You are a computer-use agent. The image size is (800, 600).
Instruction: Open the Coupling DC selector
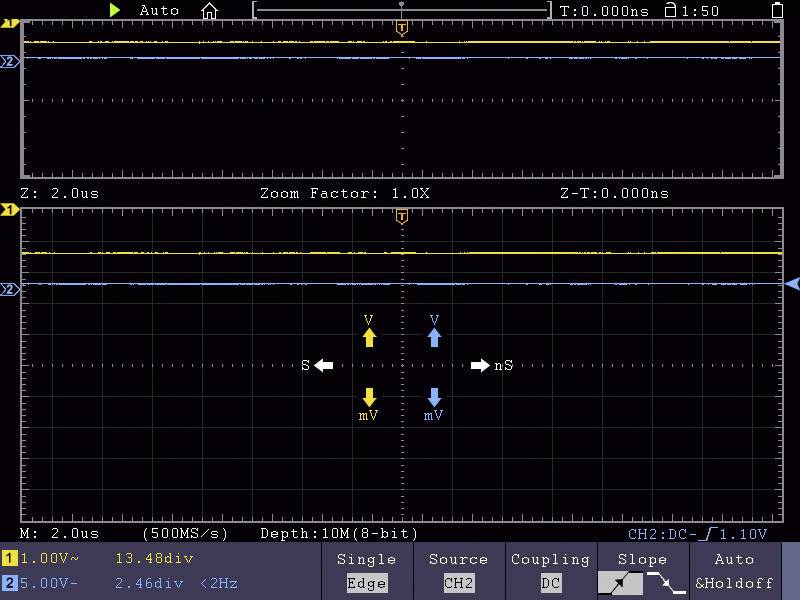point(550,571)
